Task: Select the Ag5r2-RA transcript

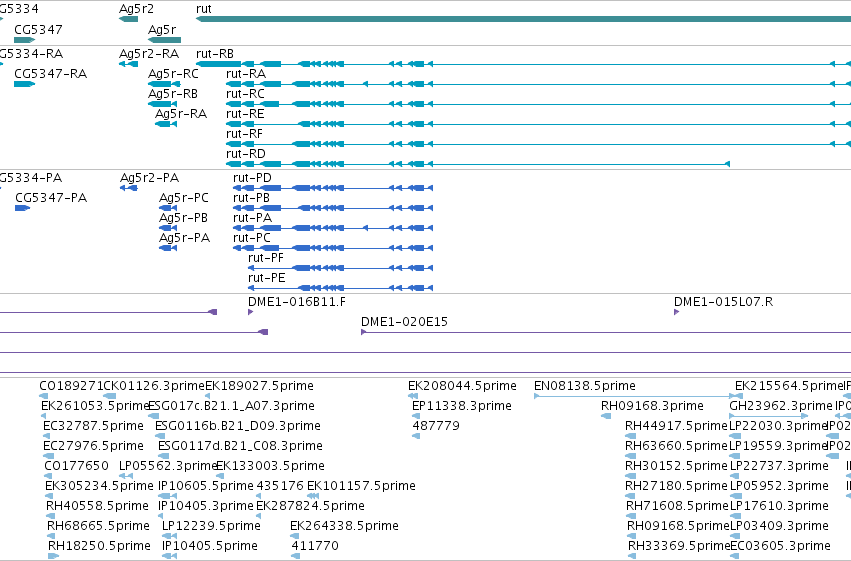Action: point(149,54)
